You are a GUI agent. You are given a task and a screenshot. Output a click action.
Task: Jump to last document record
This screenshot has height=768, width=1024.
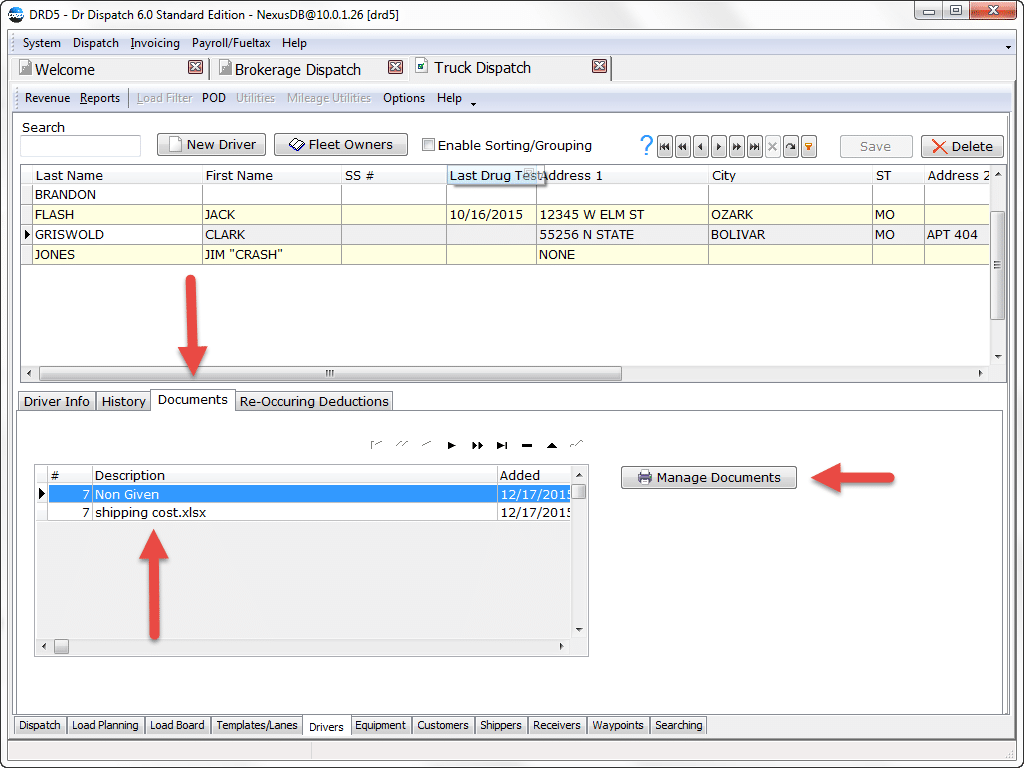coord(500,445)
